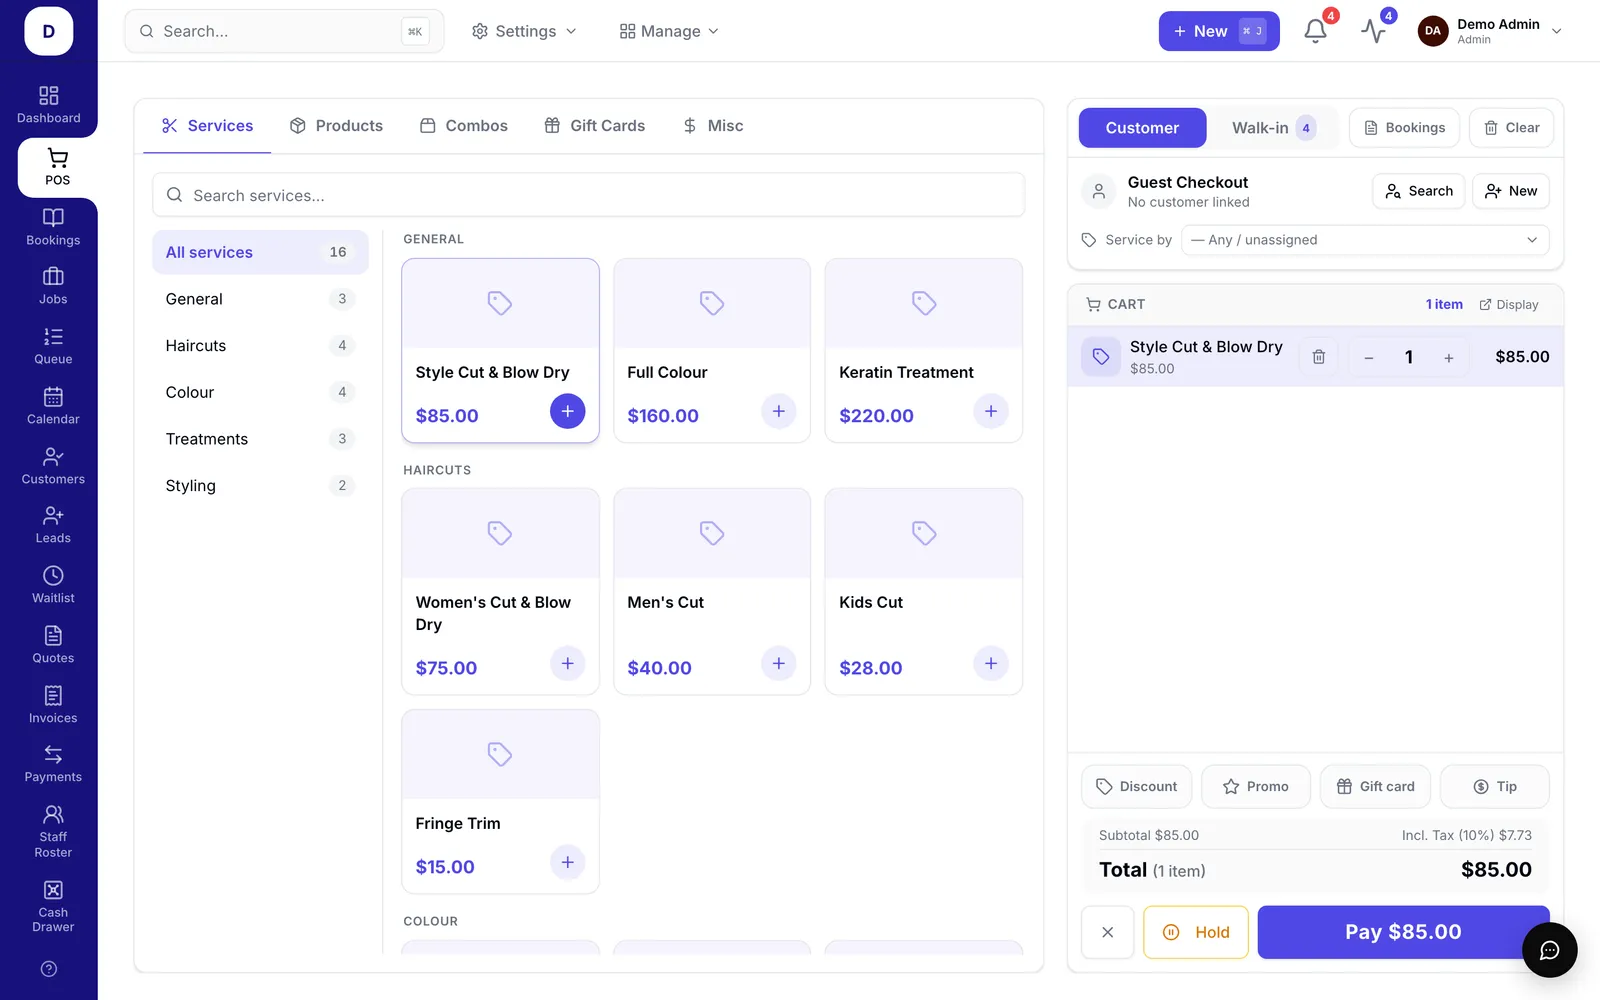
Task: Switch to the Products tab
Action: [x=336, y=126]
